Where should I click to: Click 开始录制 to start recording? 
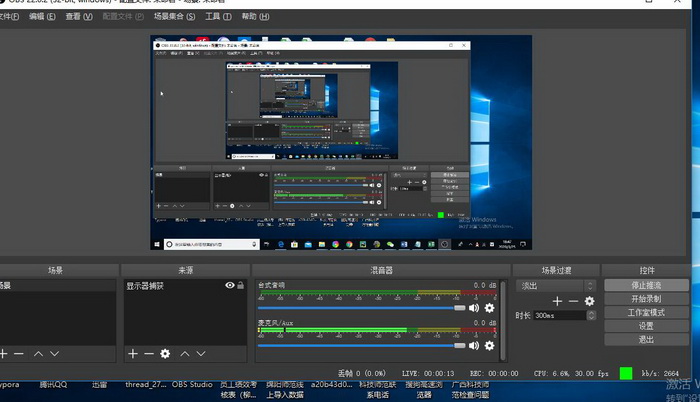coord(646,299)
